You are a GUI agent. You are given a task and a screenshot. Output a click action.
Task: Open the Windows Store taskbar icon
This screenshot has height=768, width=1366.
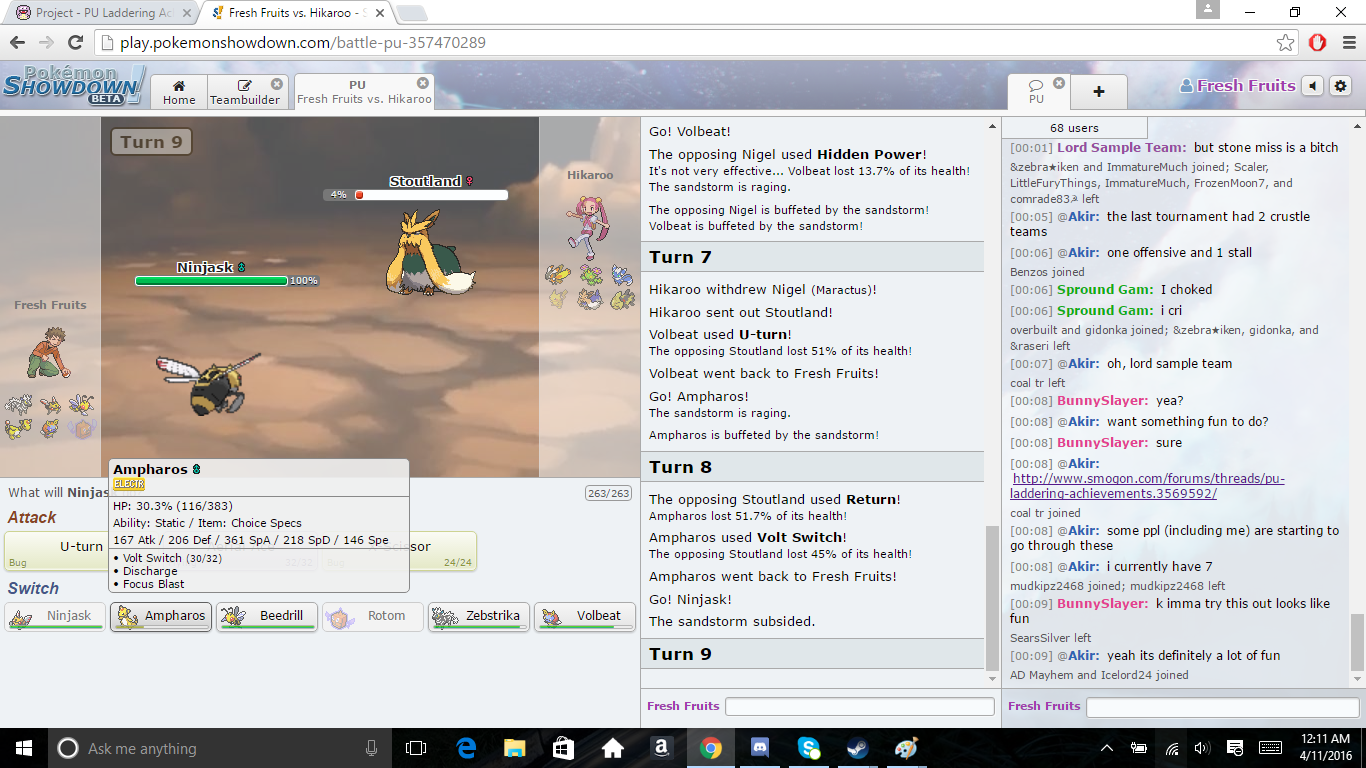563,748
